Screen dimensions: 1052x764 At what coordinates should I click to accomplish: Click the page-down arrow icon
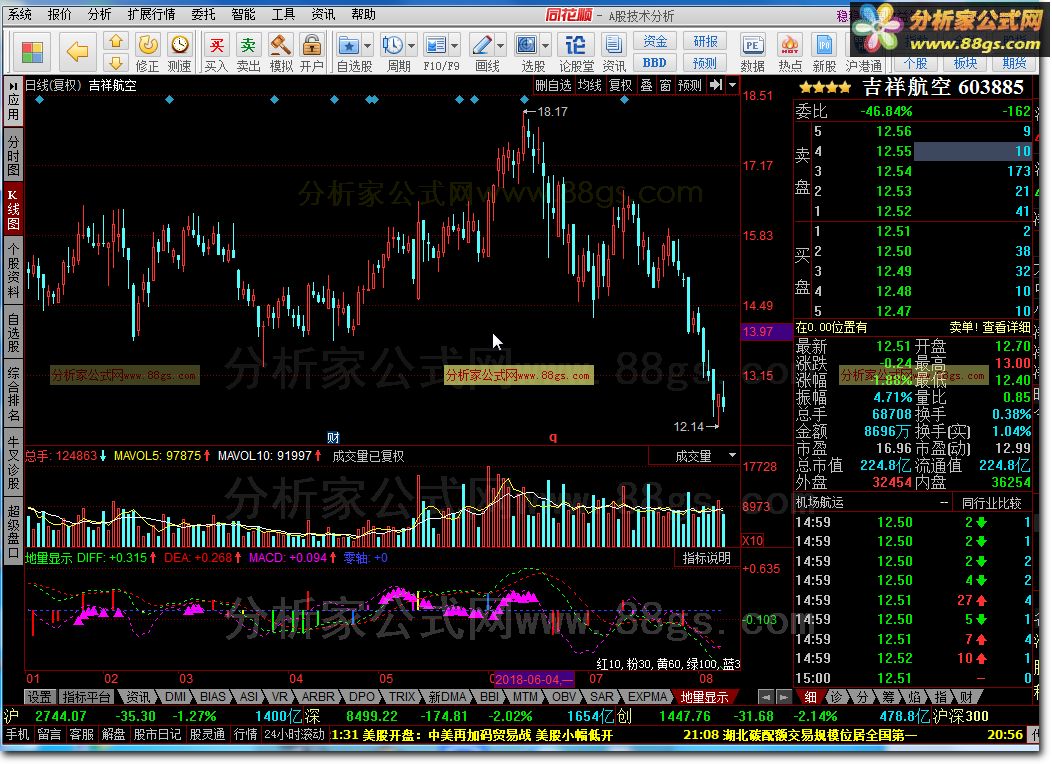pyautogui.click(x=115, y=63)
